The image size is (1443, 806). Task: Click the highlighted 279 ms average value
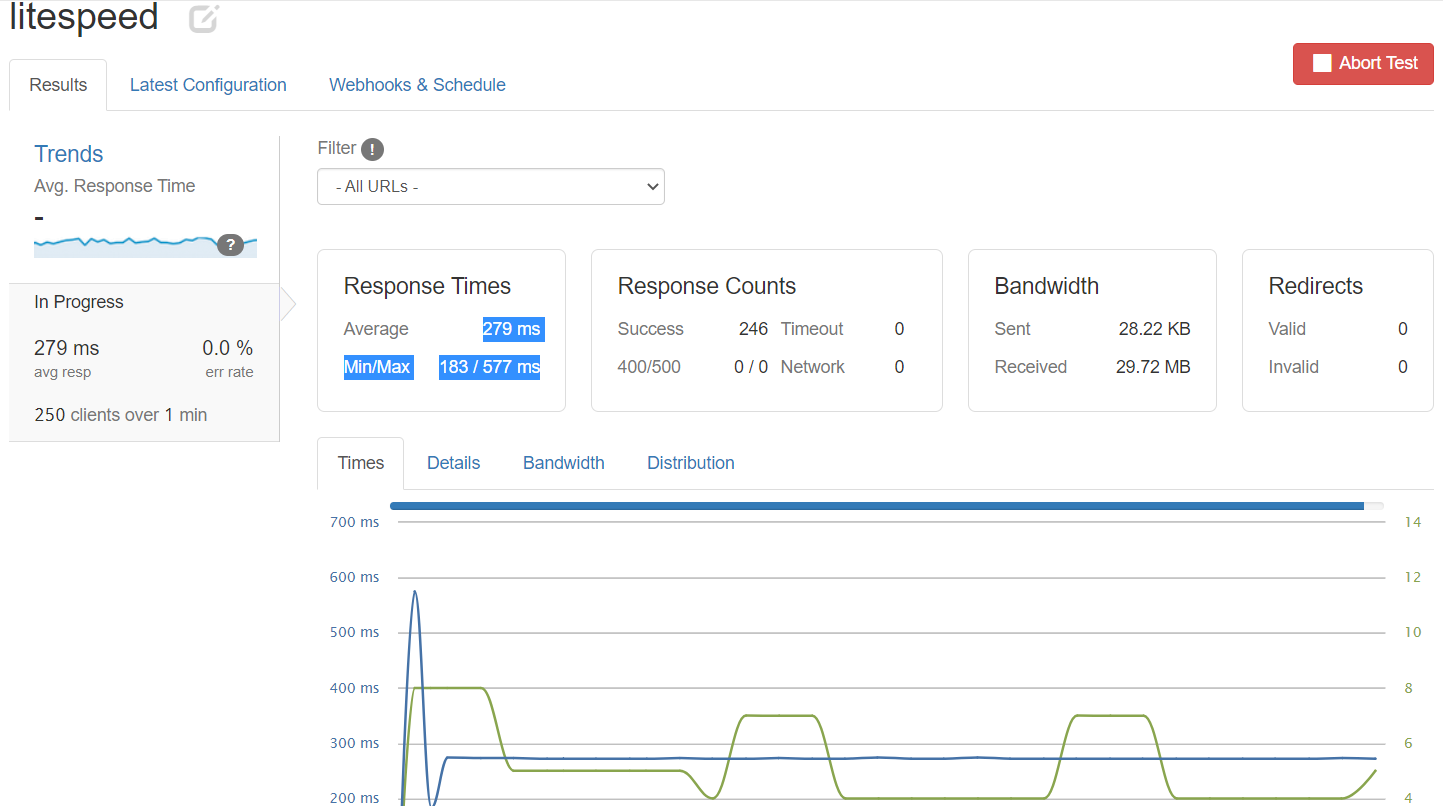pos(513,328)
